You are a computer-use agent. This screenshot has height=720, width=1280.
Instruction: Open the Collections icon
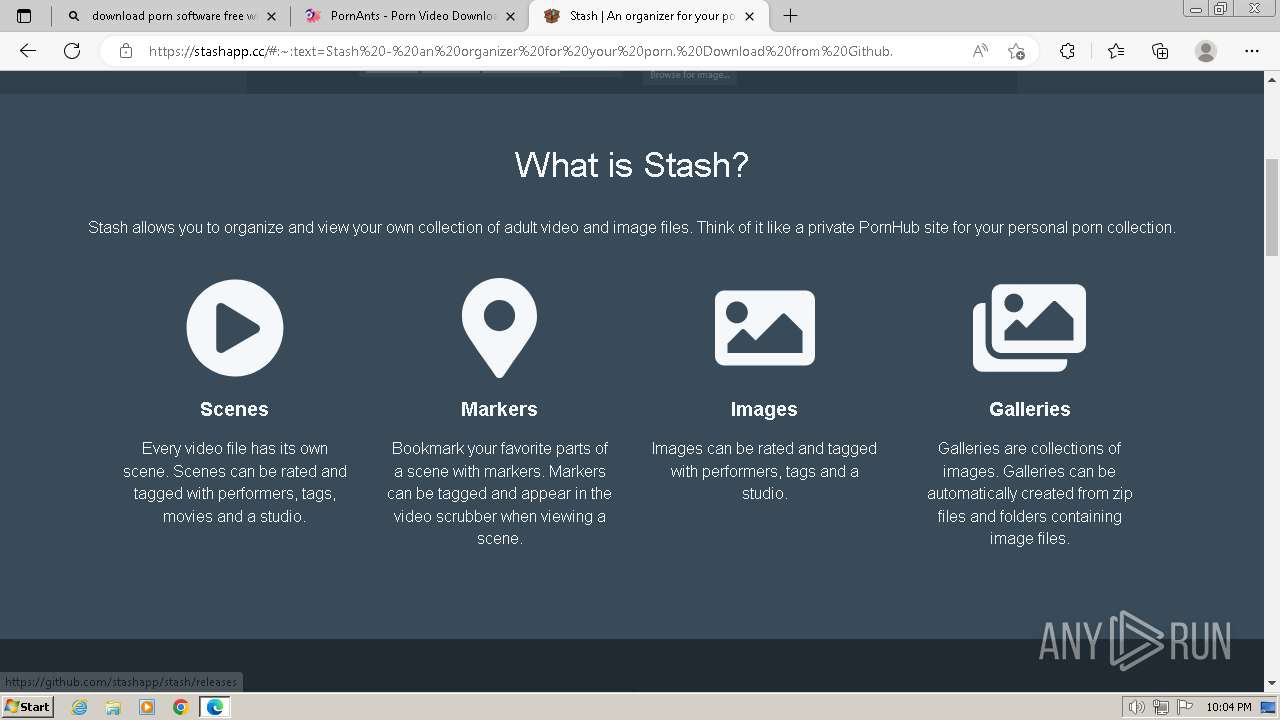1160,51
